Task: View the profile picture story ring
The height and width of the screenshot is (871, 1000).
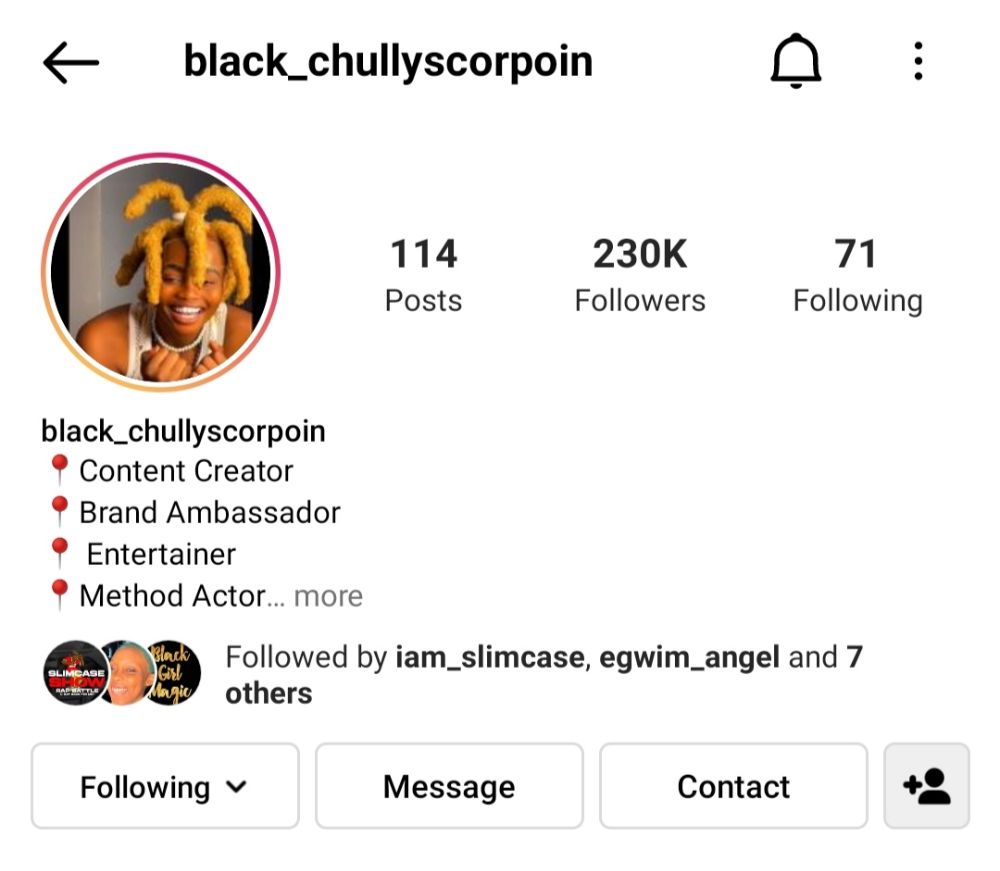Action: click(x=161, y=272)
